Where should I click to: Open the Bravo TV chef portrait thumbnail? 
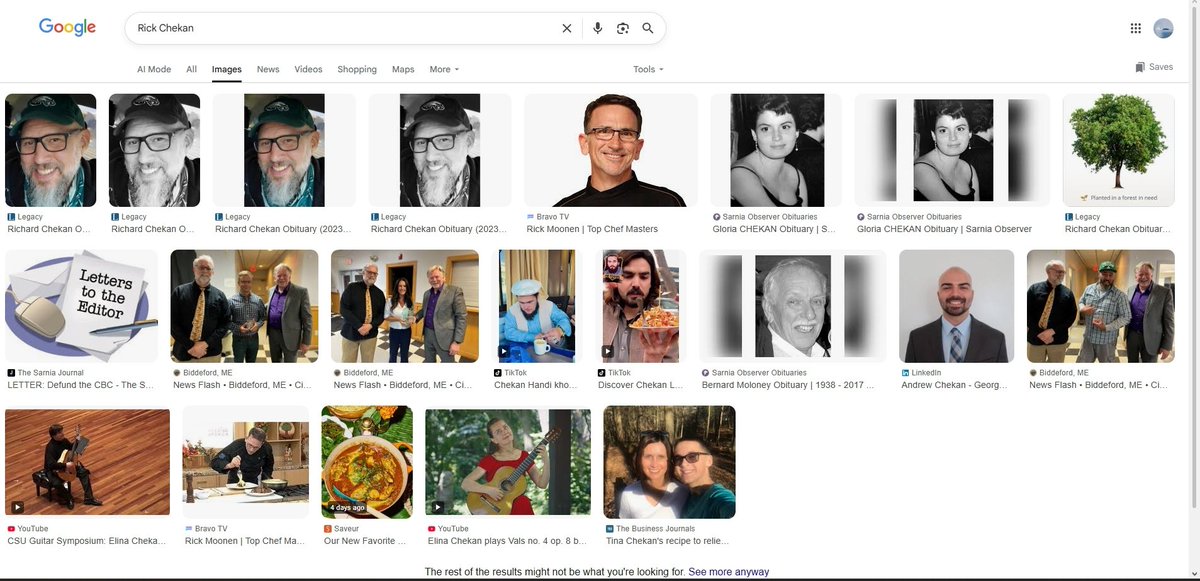tap(612, 150)
